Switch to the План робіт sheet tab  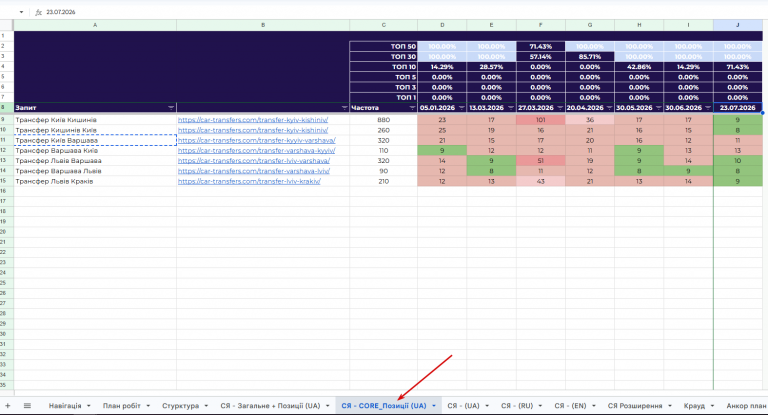[121, 406]
